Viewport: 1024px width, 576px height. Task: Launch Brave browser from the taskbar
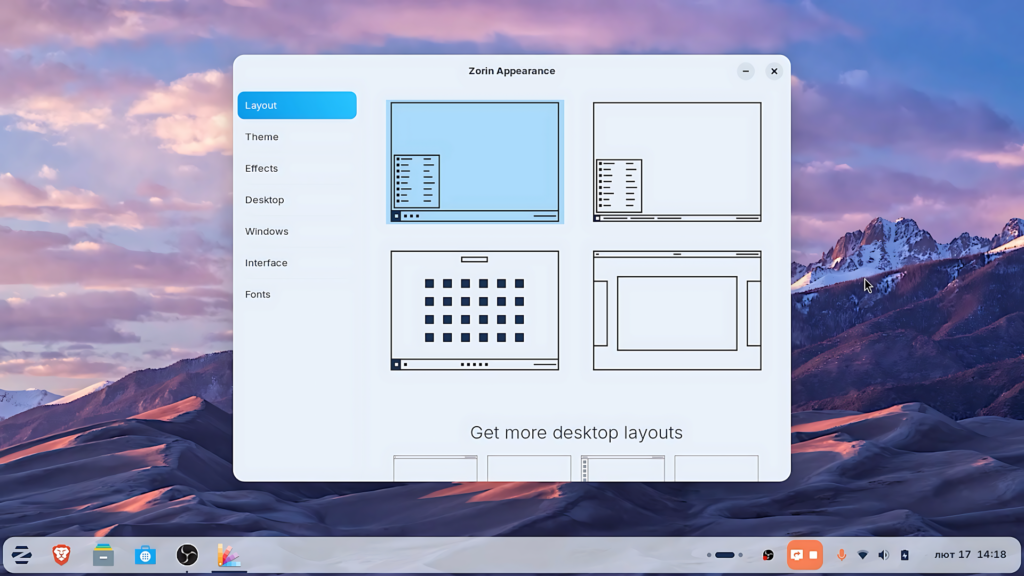[61, 555]
